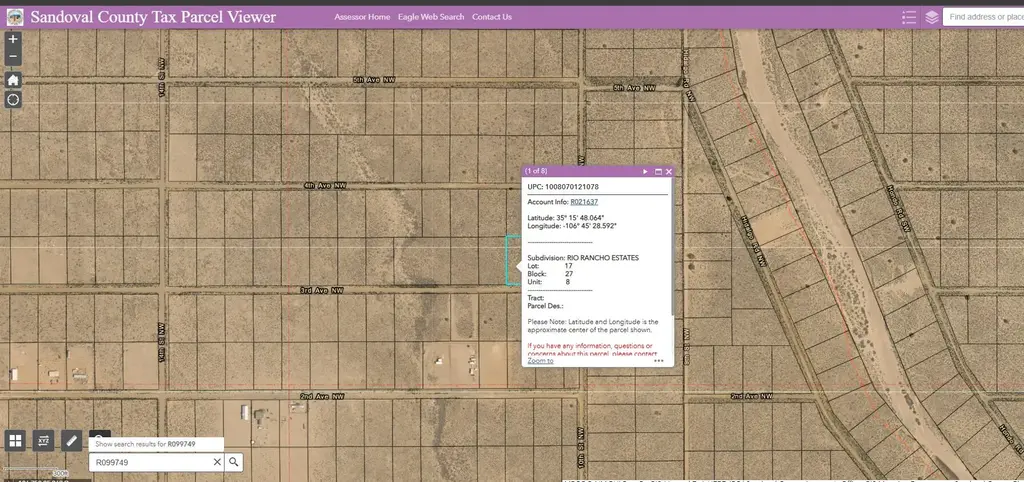Image resolution: width=1024 pixels, height=482 pixels.
Task: Open the XYZ coordinate conversion tool
Action: click(x=43, y=440)
